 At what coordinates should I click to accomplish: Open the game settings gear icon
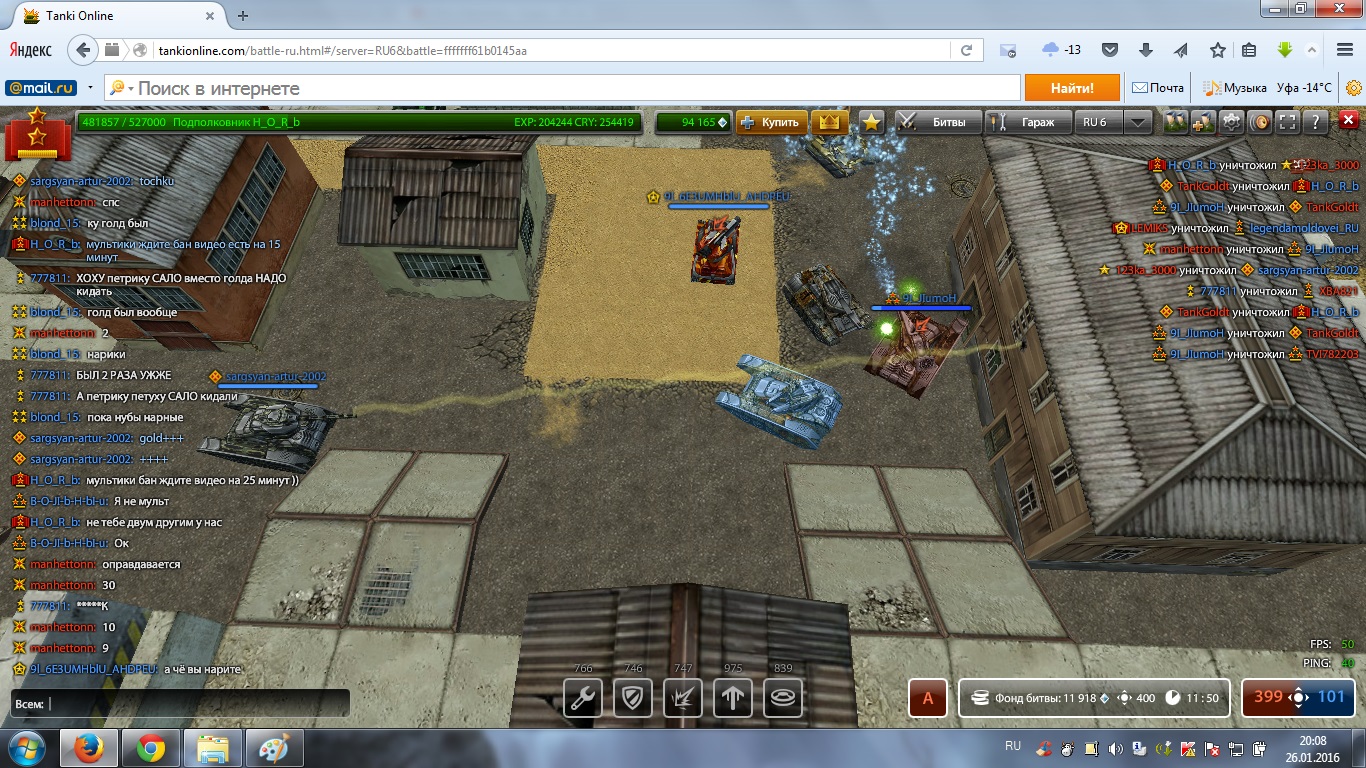tap(1231, 122)
